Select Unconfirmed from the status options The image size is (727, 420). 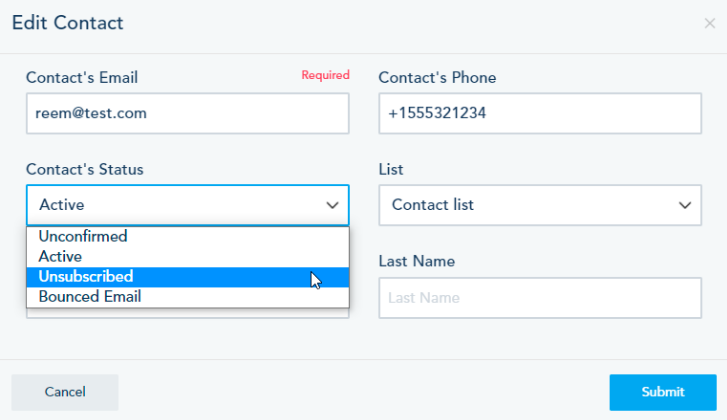pyautogui.click(x=83, y=237)
